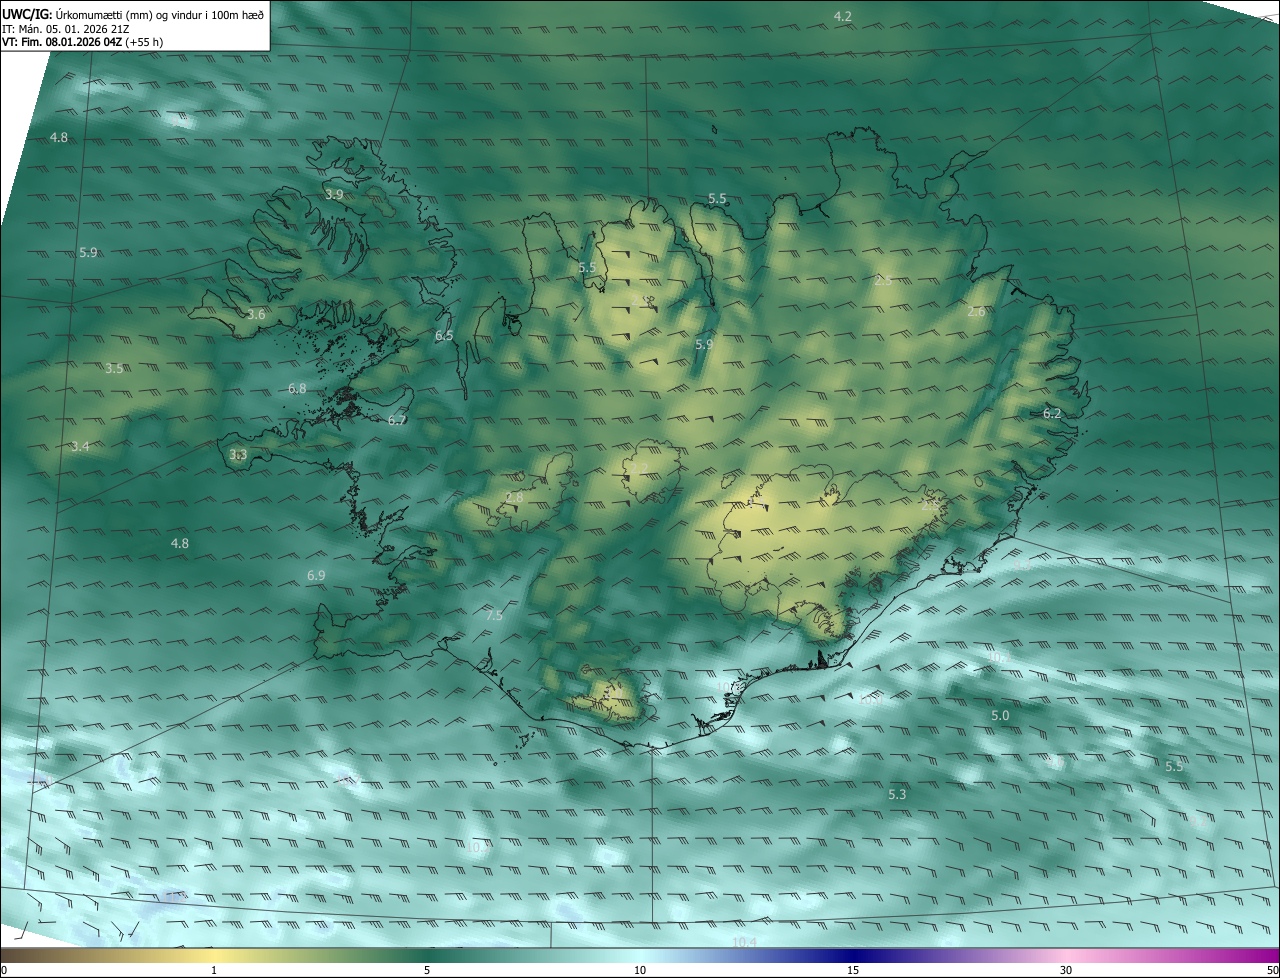The image size is (1280, 978).
Task: Click the 3.5 precipitation value
Action: click(x=114, y=368)
